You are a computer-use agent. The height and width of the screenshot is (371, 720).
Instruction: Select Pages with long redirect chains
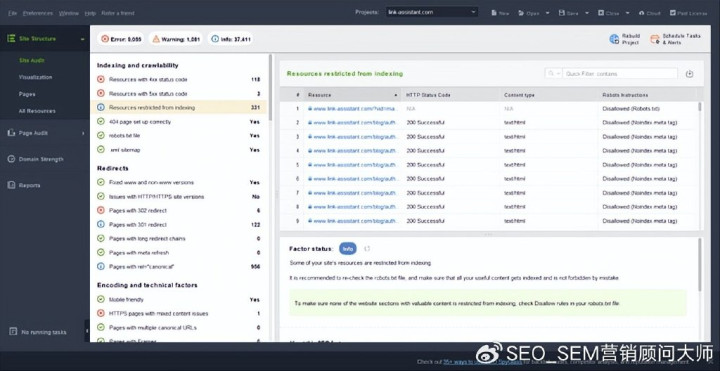(x=179, y=238)
